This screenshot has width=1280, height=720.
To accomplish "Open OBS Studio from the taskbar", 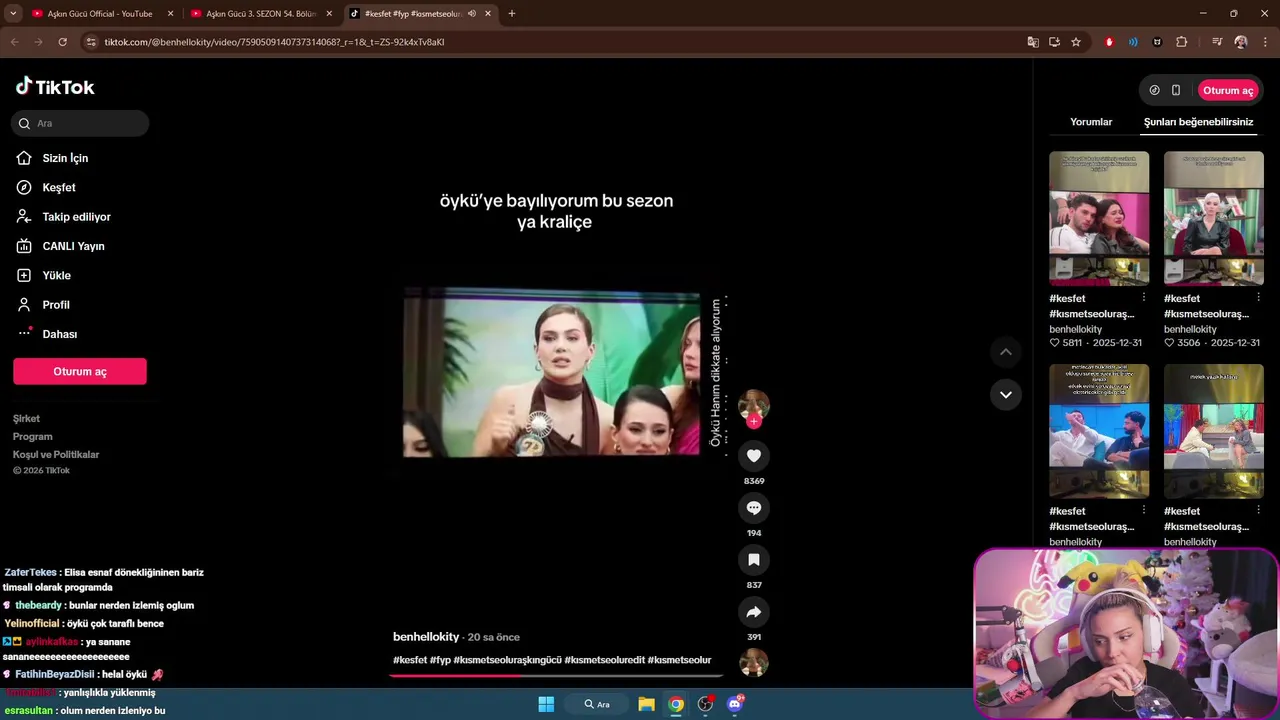I will click(x=705, y=704).
